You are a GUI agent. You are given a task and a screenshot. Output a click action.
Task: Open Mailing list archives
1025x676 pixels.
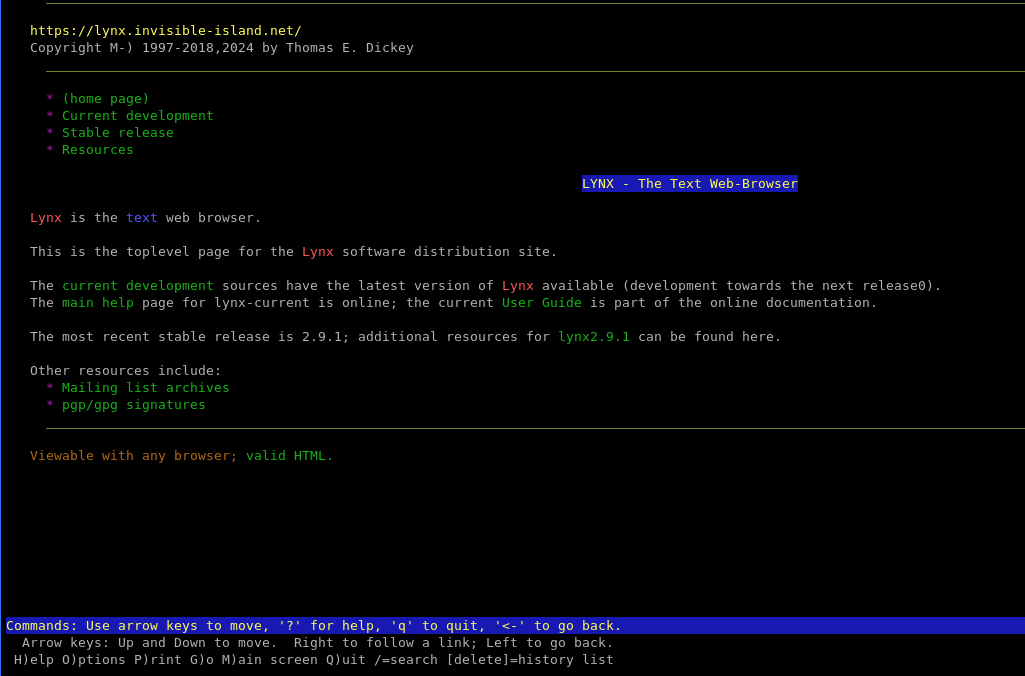pyautogui.click(x=145, y=388)
